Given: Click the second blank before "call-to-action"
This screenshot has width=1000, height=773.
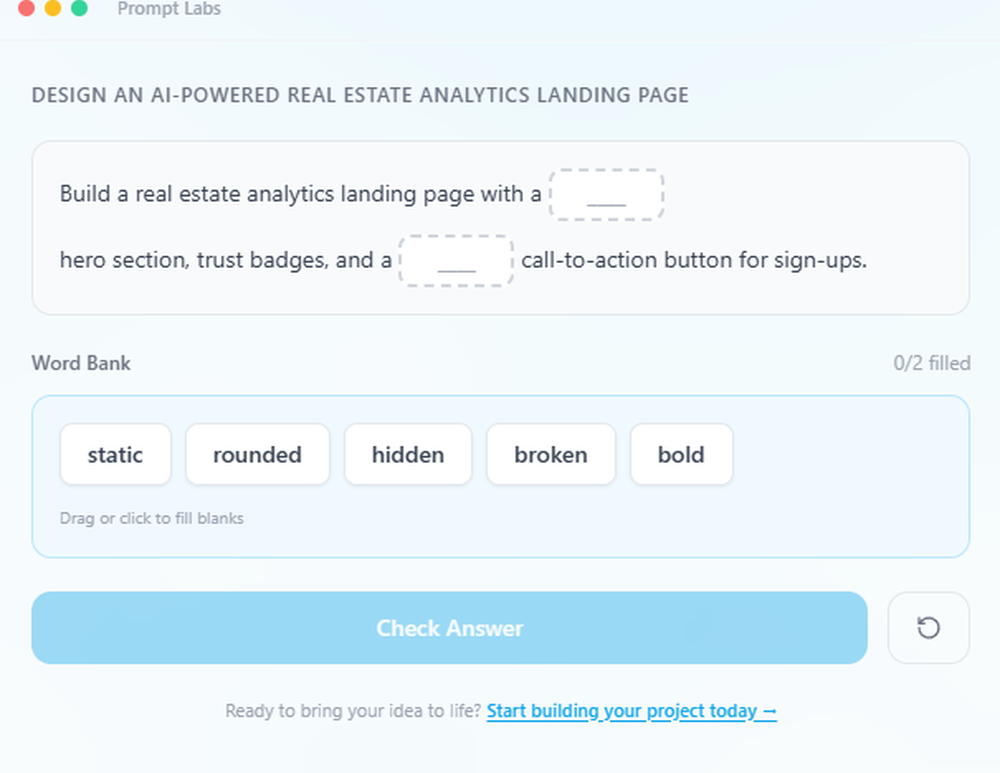Looking at the screenshot, I should click(x=456, y=262).
